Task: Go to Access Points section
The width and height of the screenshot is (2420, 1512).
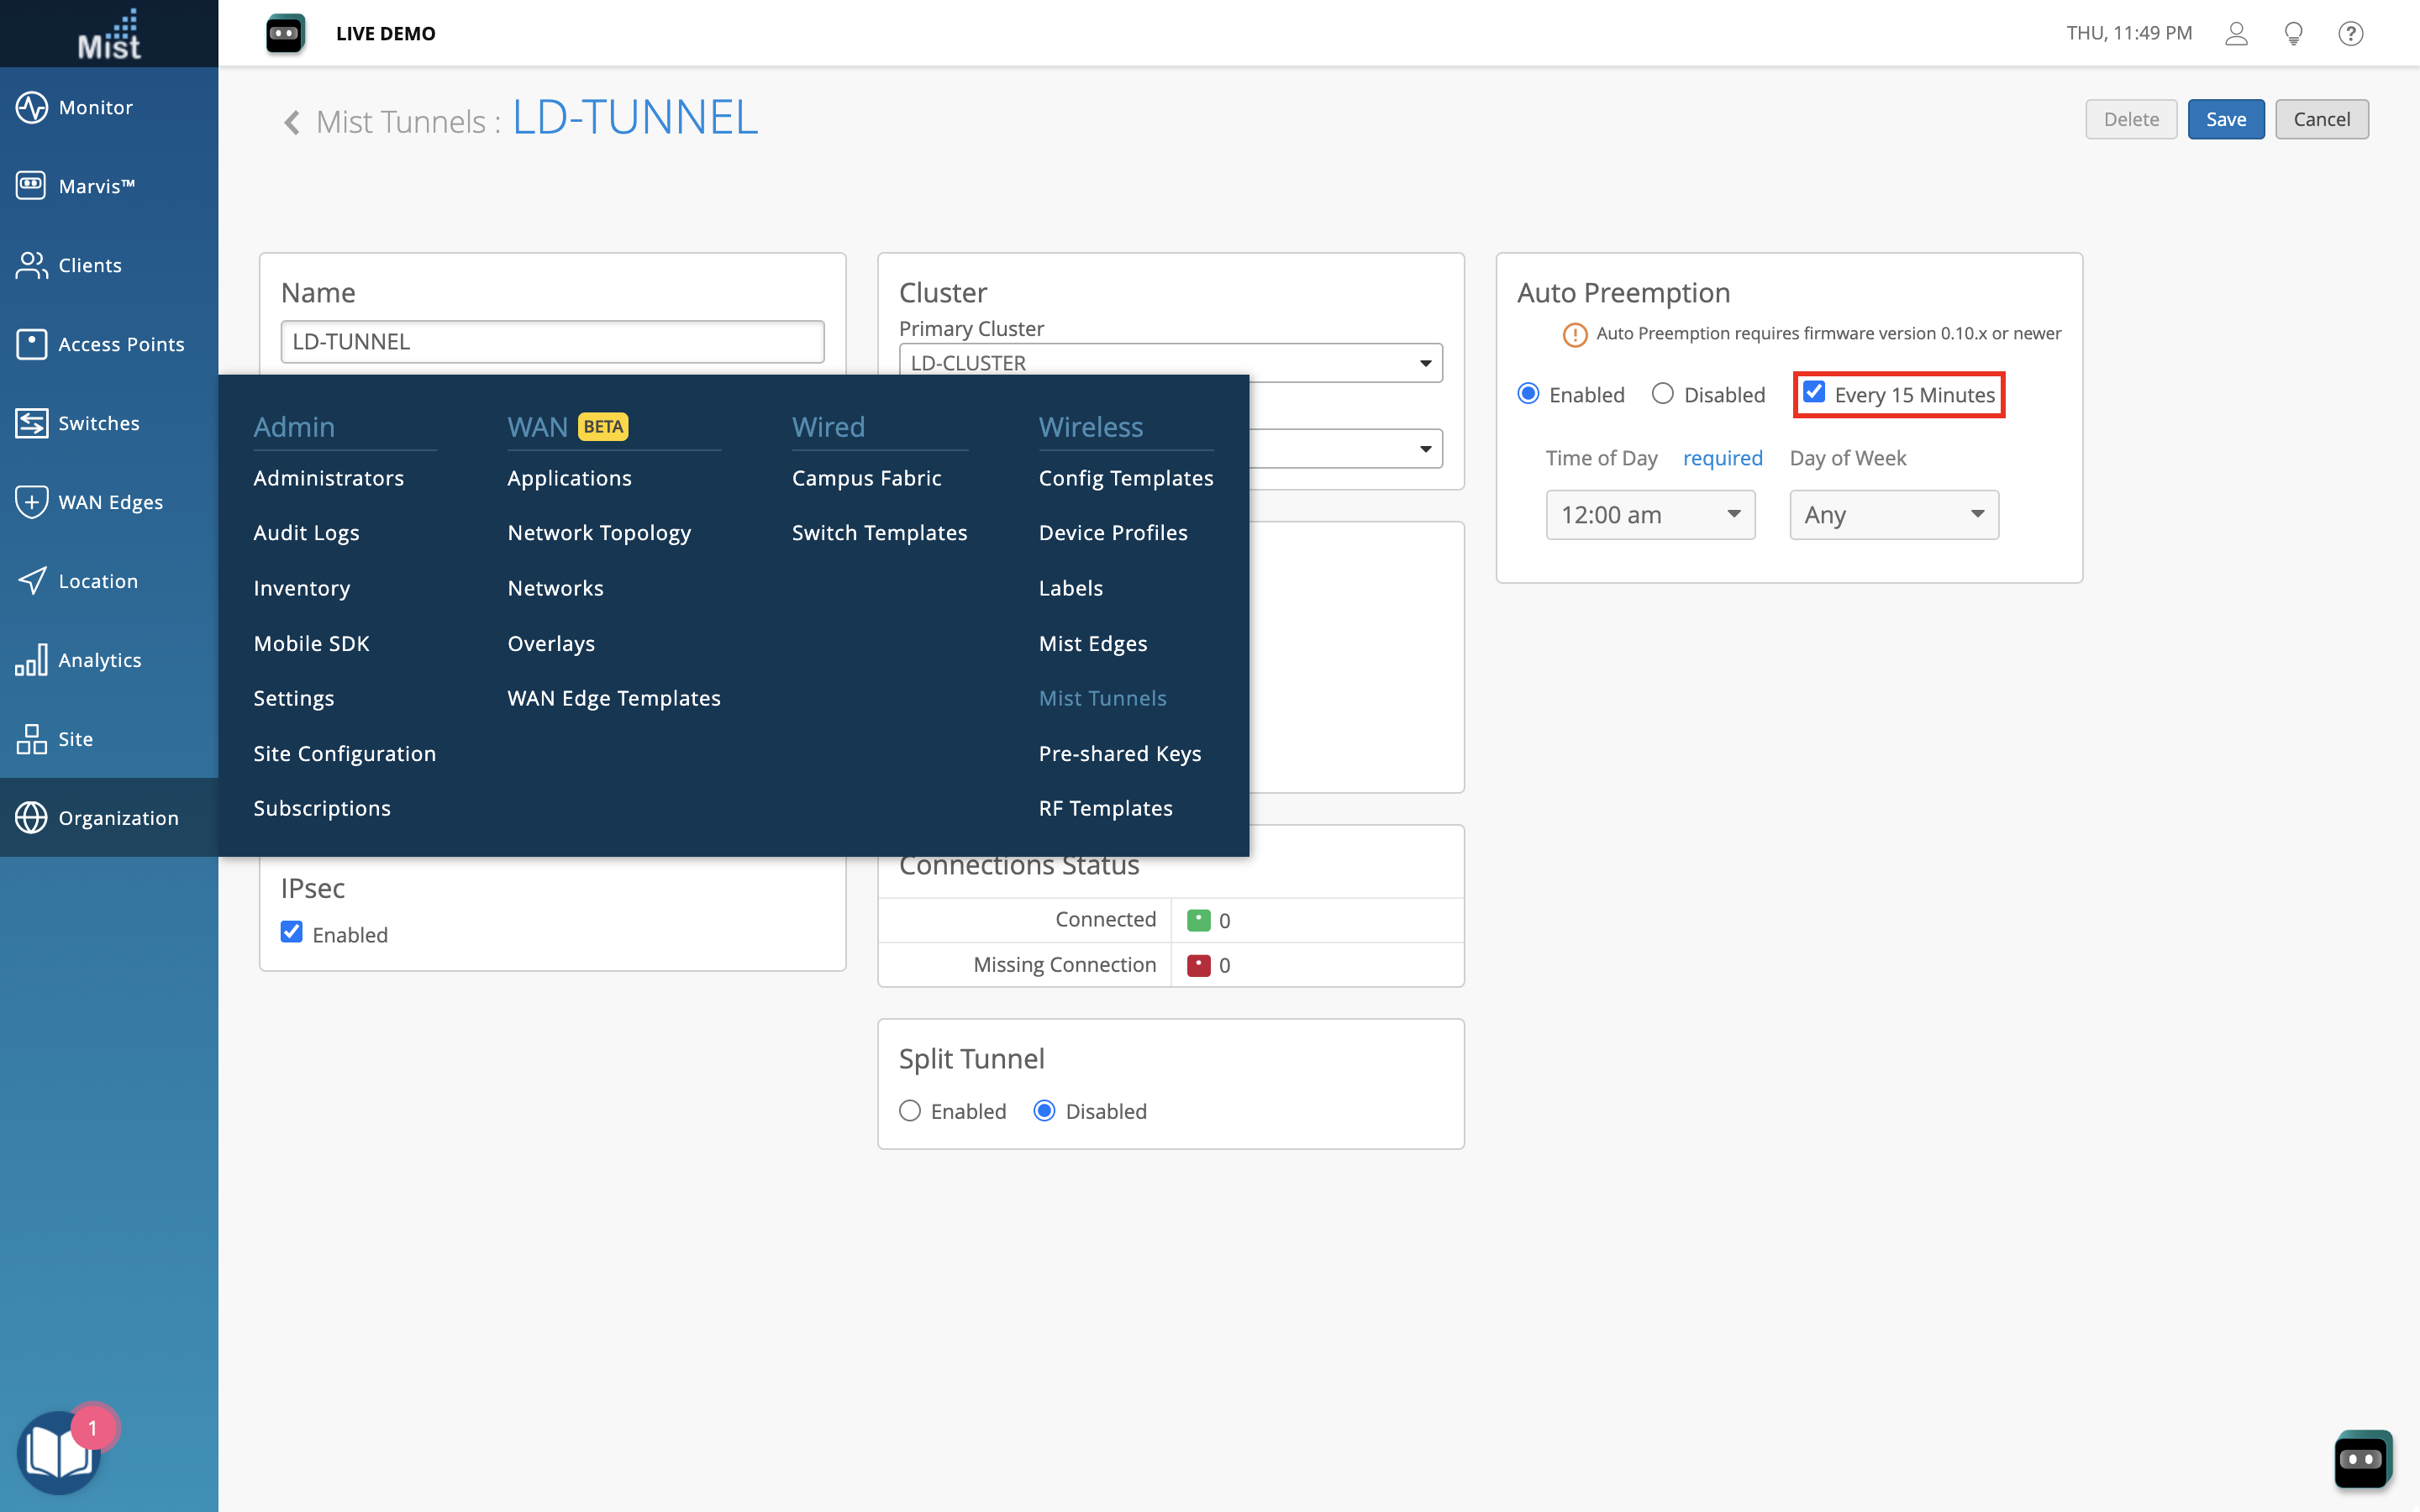Action: click(120, 344)
